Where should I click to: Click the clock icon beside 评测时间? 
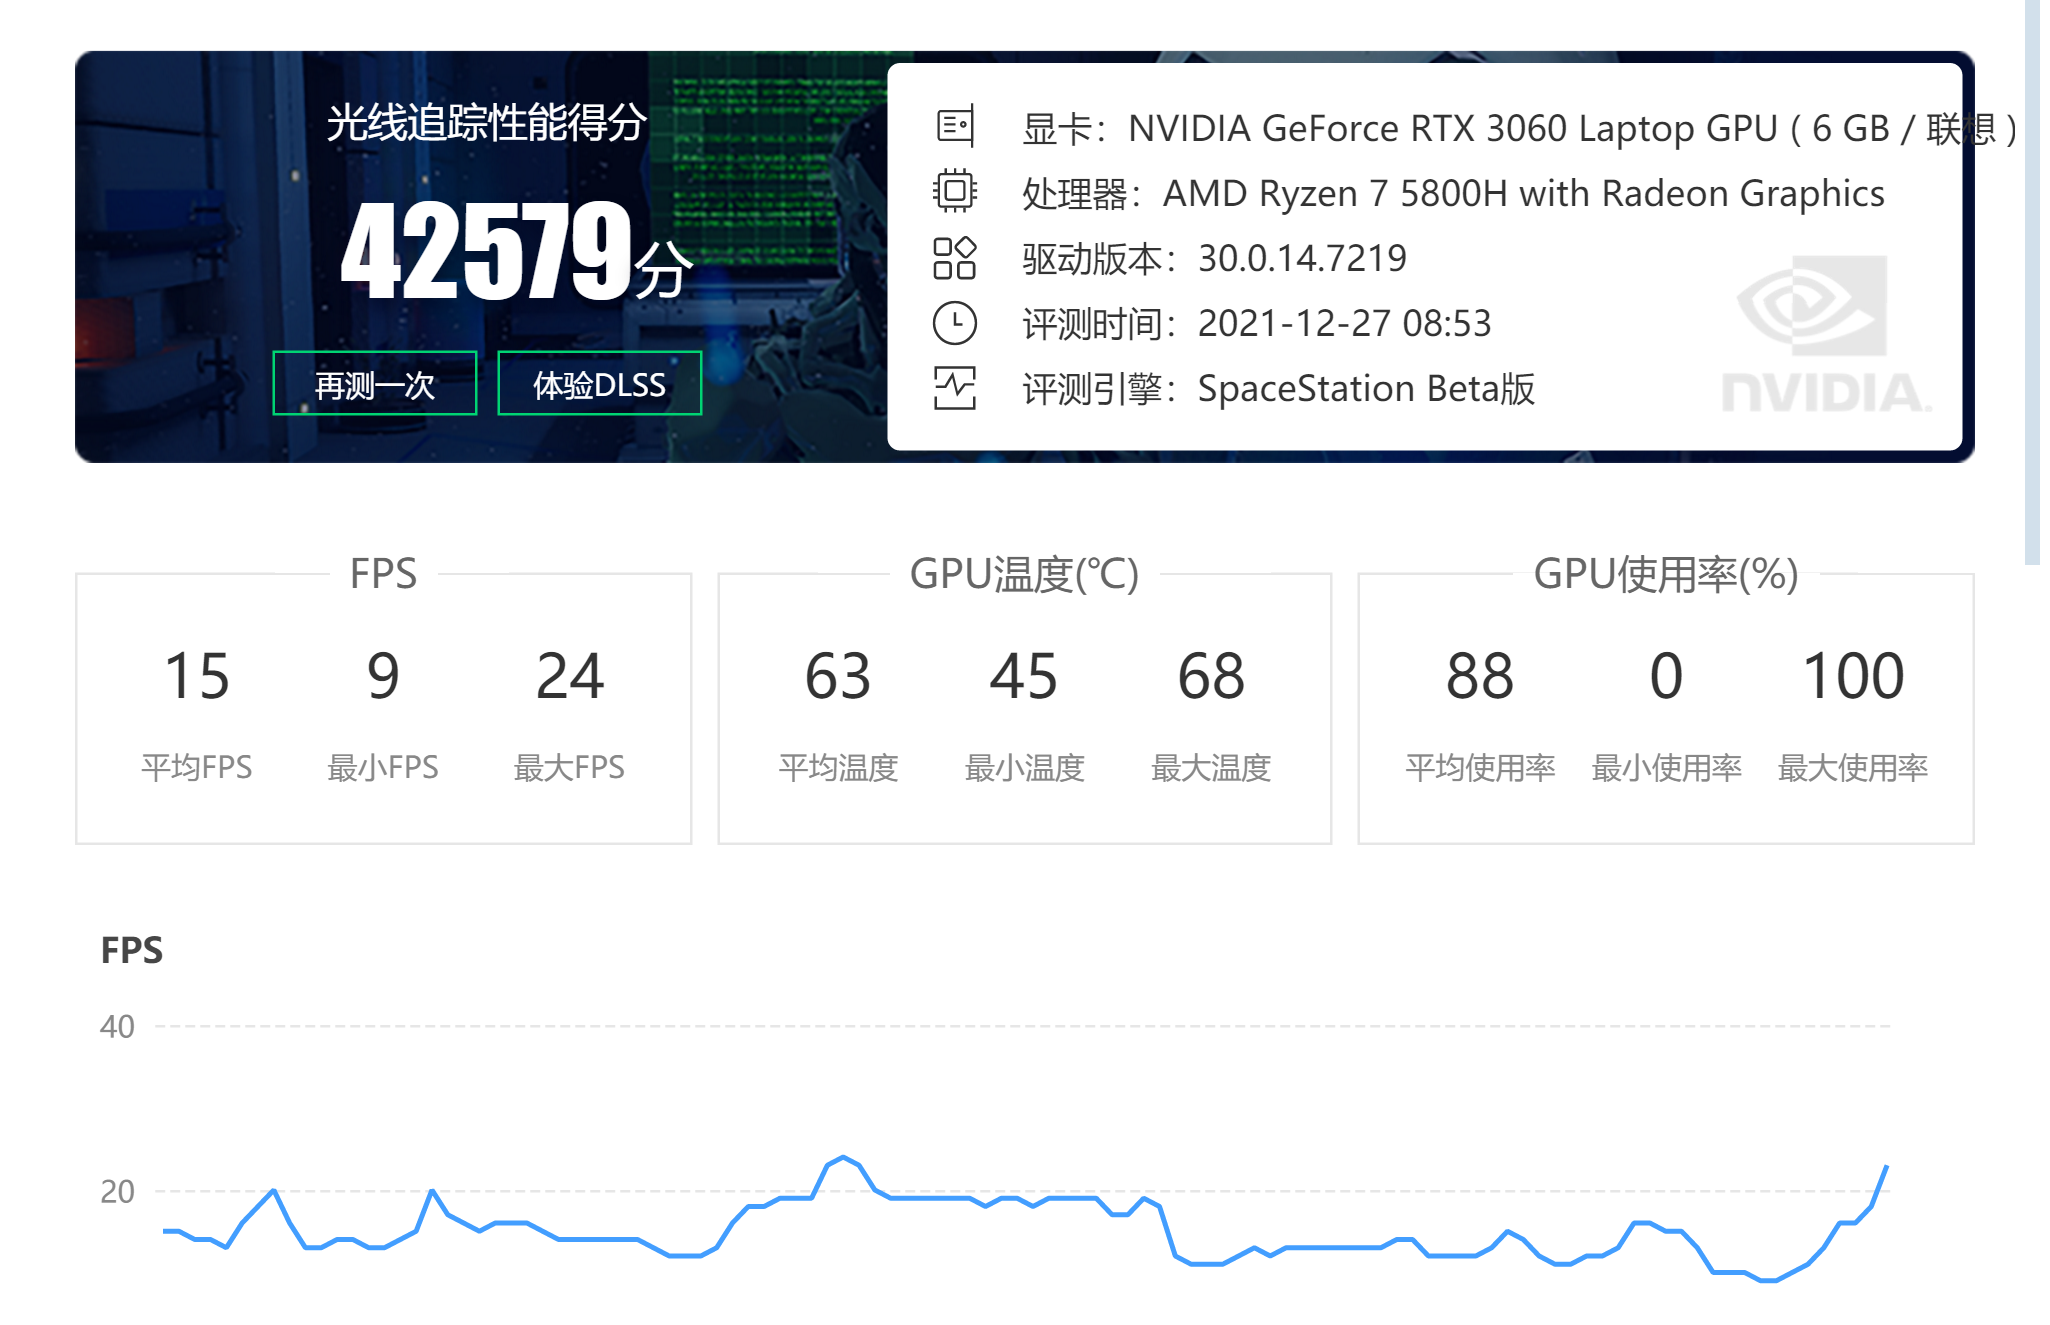[x=955, y=323]
